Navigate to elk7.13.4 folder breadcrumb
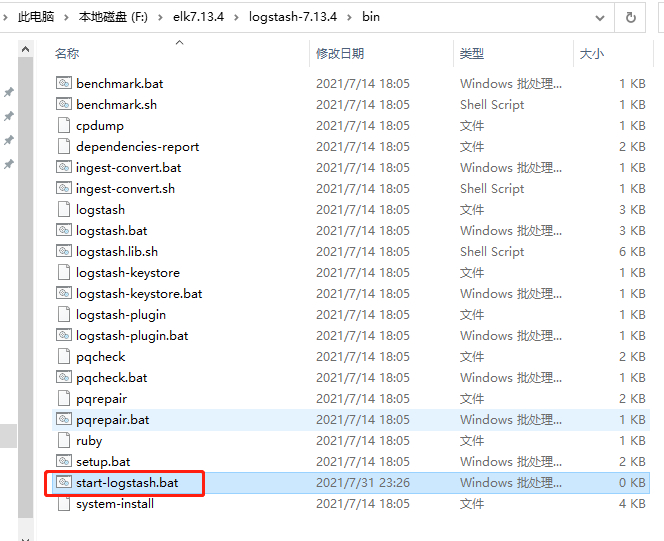 [198, 17]
